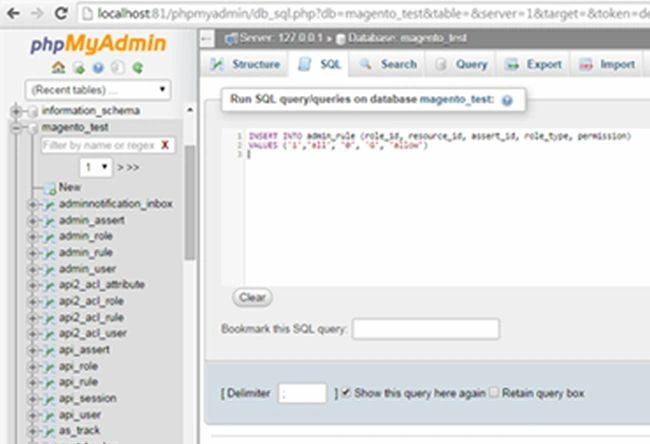Screen dimensions: 650x444
Task: Go to next page with the > link
Action: tap(120, 167)
